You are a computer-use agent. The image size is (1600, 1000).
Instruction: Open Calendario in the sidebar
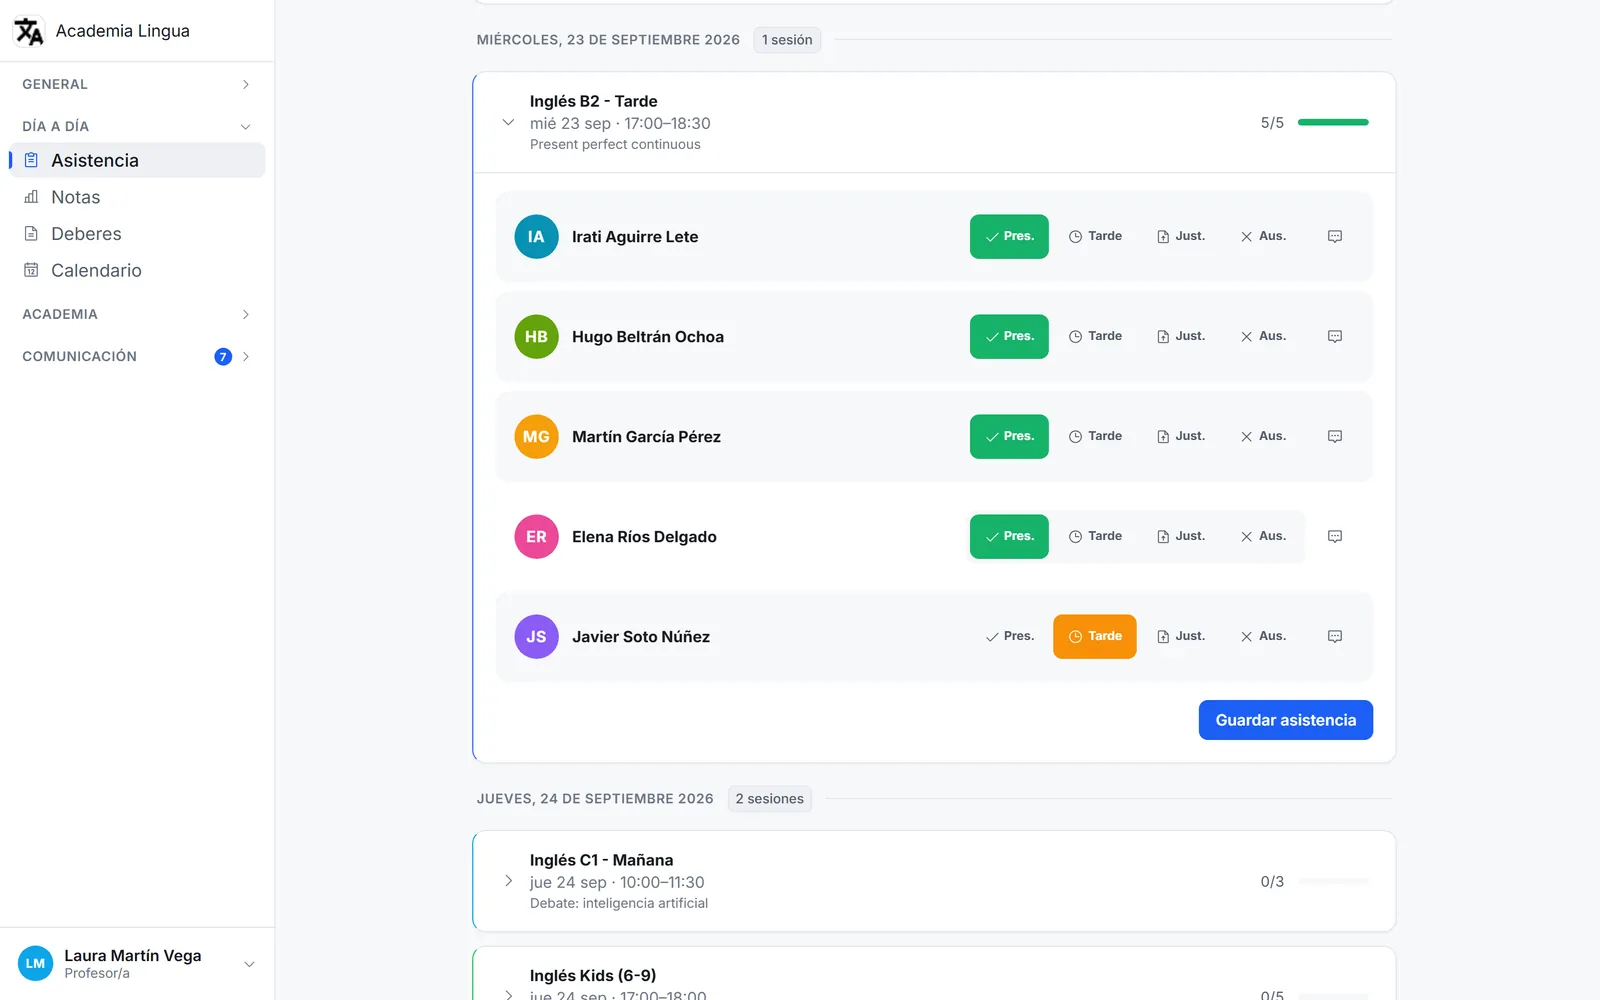137,271
